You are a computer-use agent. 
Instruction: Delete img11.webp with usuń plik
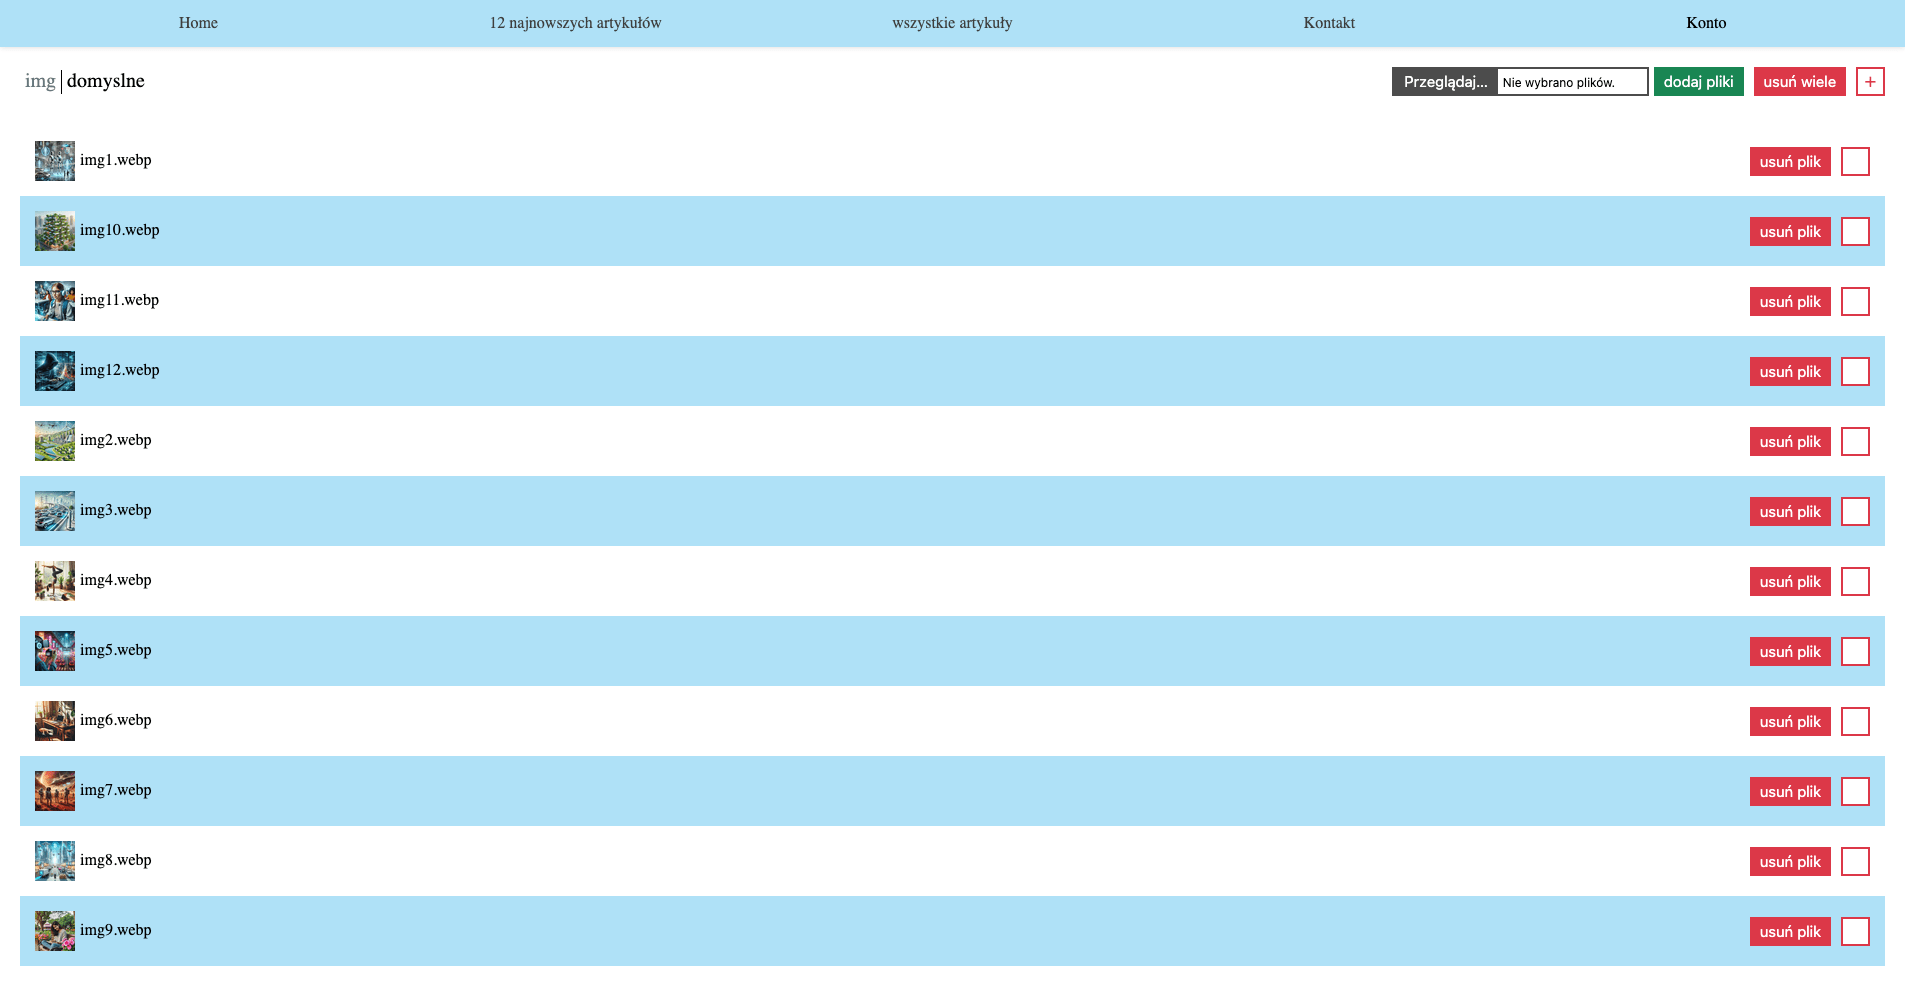point(1790,302)
